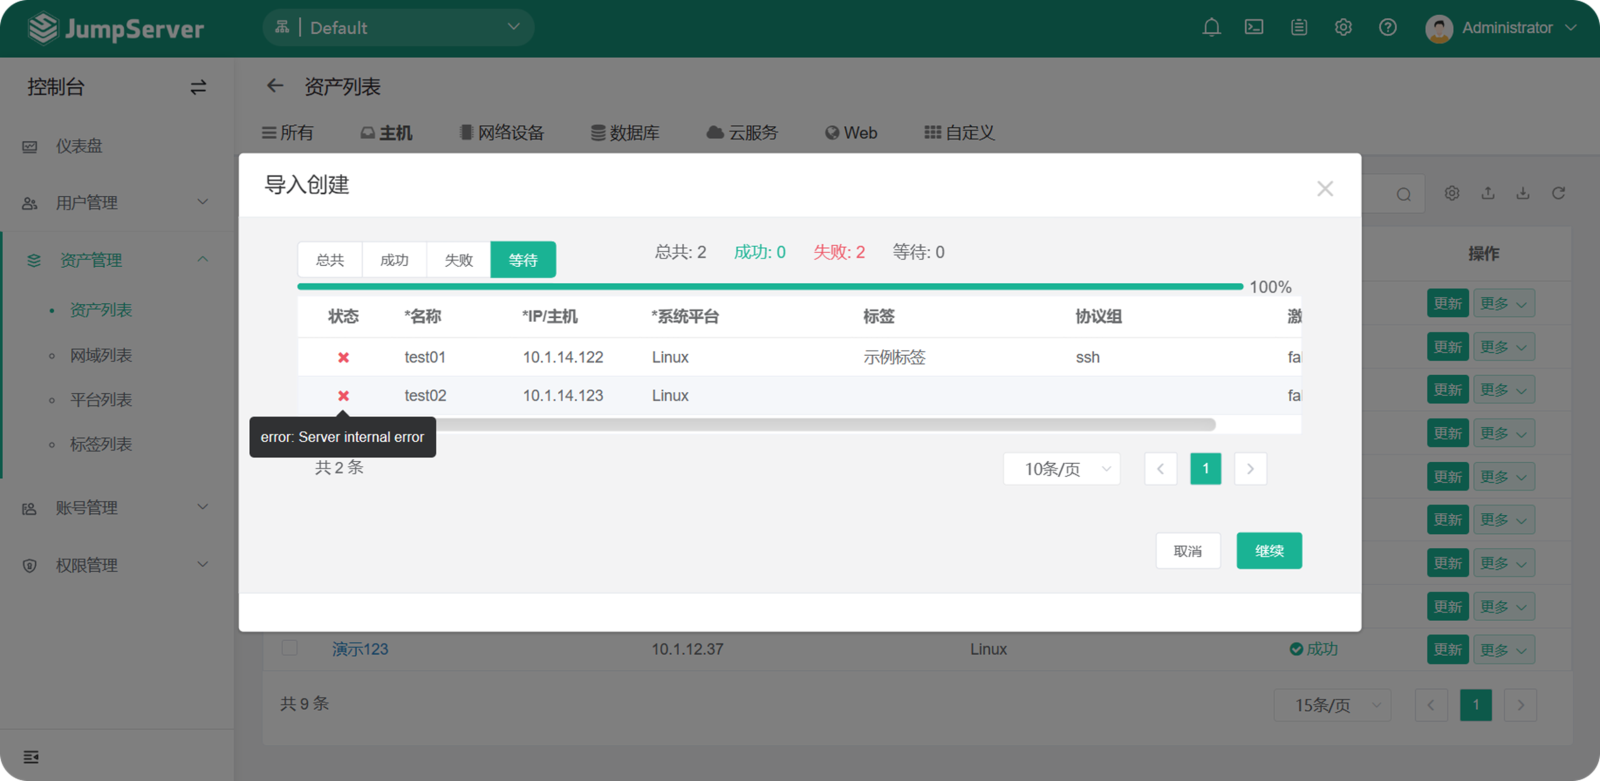
Task: Select the 云服务 tab
Action: coord(742,133)
